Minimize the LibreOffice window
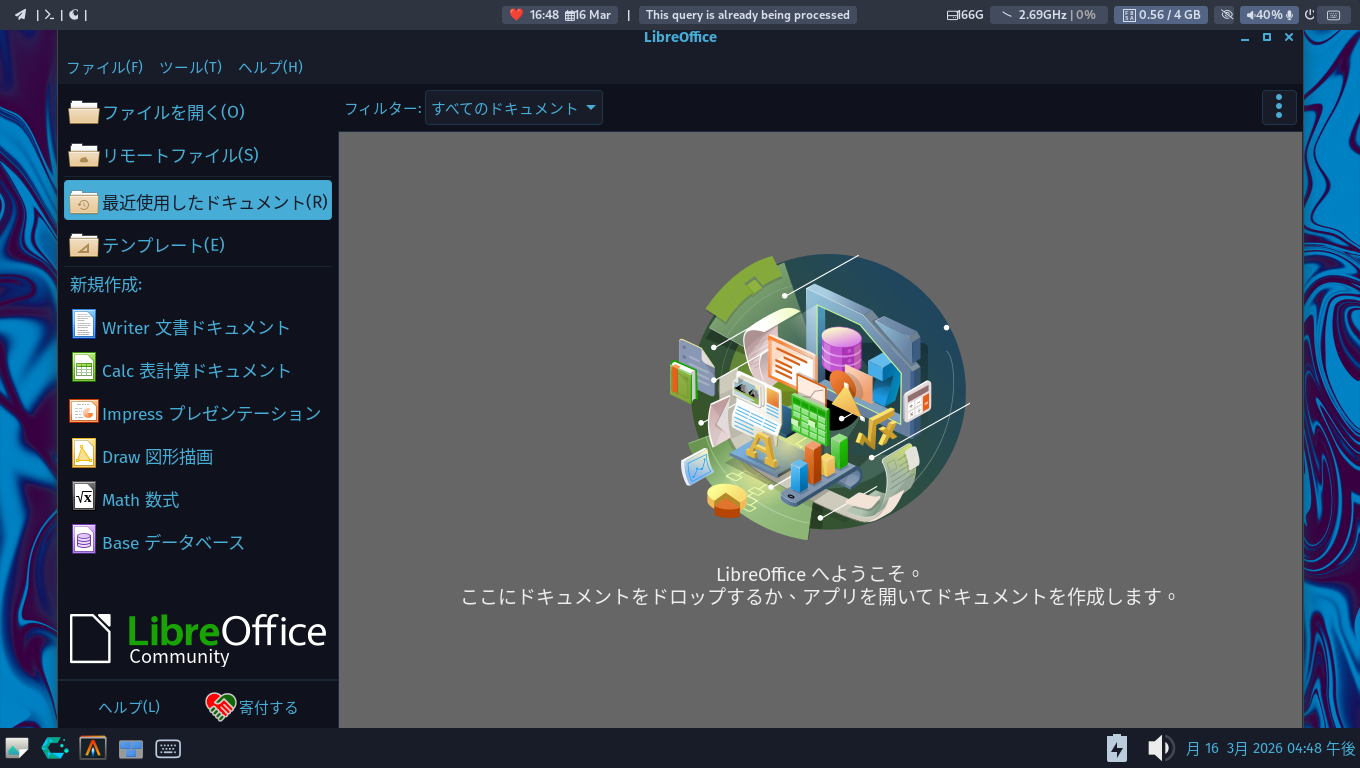 [1245, 37]
